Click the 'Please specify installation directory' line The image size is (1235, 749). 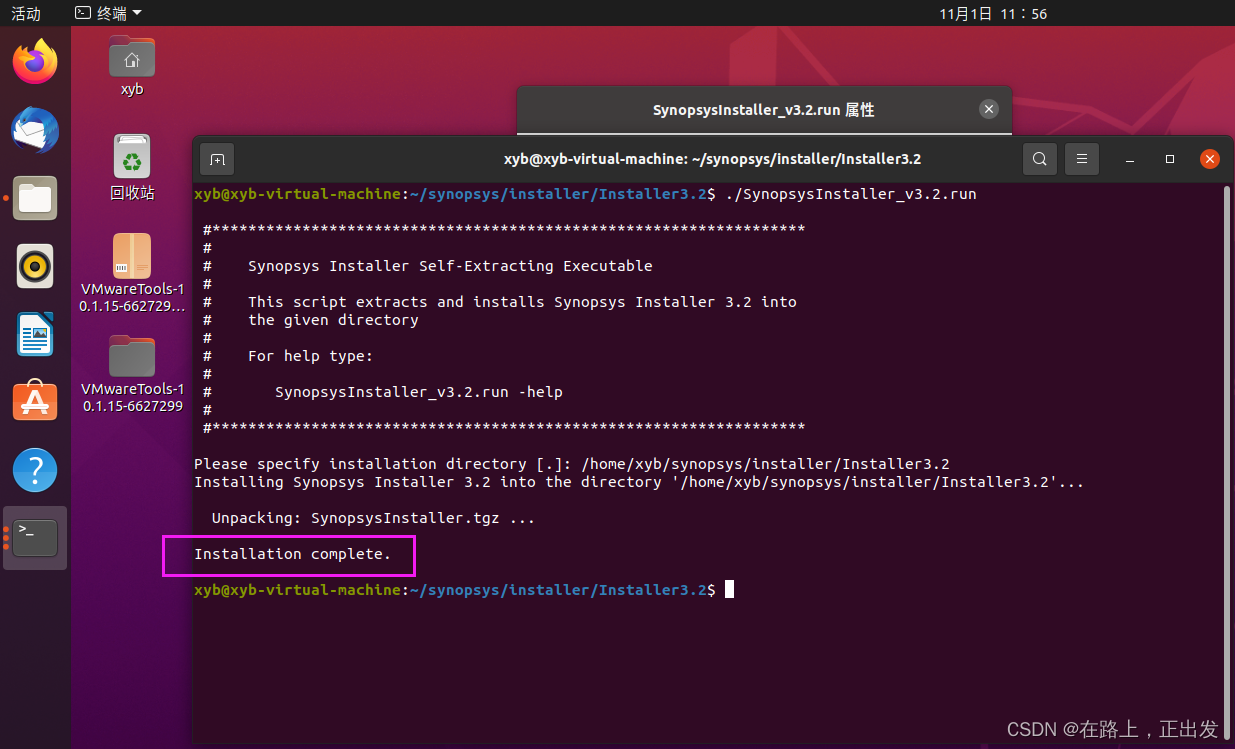[x=572, y=464]
